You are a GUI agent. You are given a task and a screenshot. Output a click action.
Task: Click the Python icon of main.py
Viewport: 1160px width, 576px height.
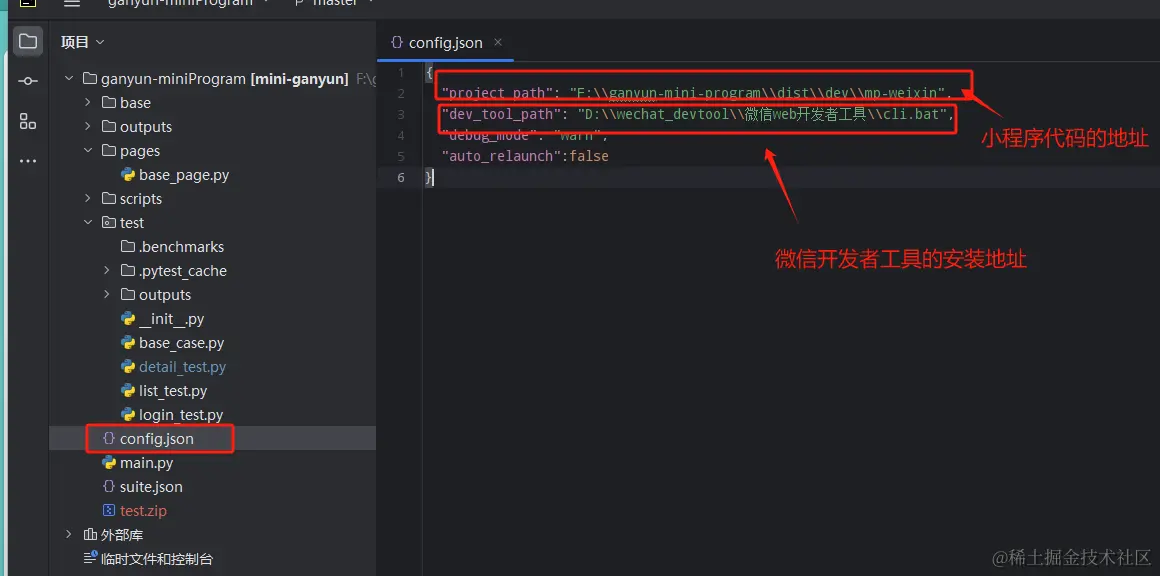[109, 463]
